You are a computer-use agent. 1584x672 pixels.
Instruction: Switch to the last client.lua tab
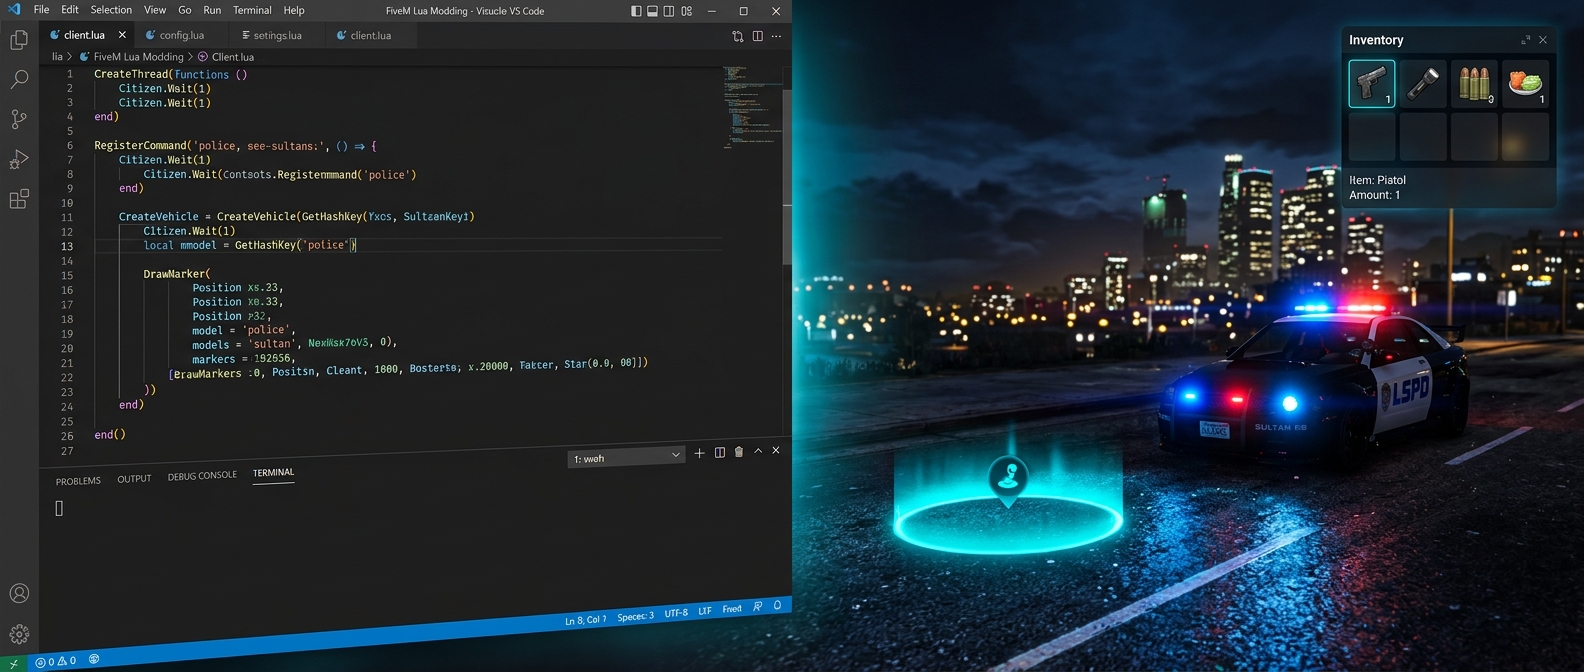pos(370,35)
